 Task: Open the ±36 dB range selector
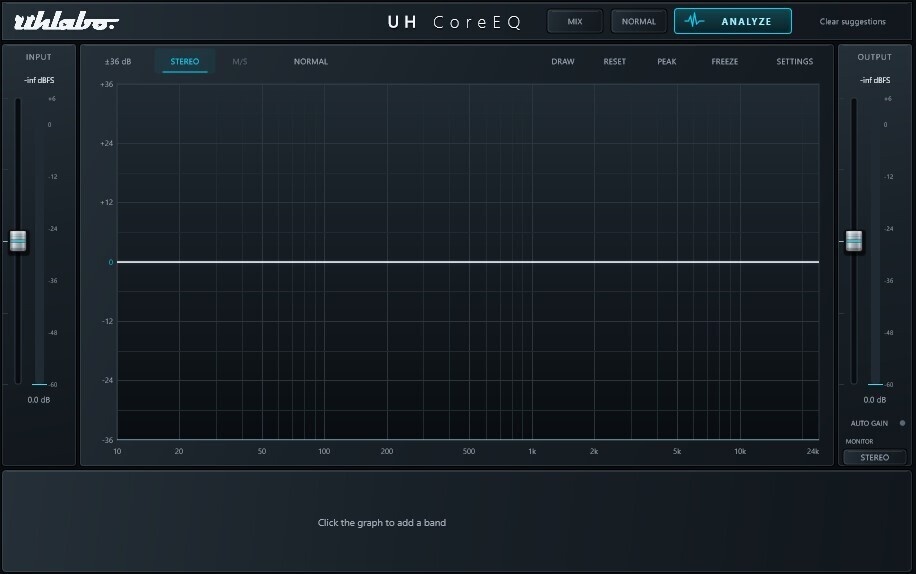click(x=118, y=61)
